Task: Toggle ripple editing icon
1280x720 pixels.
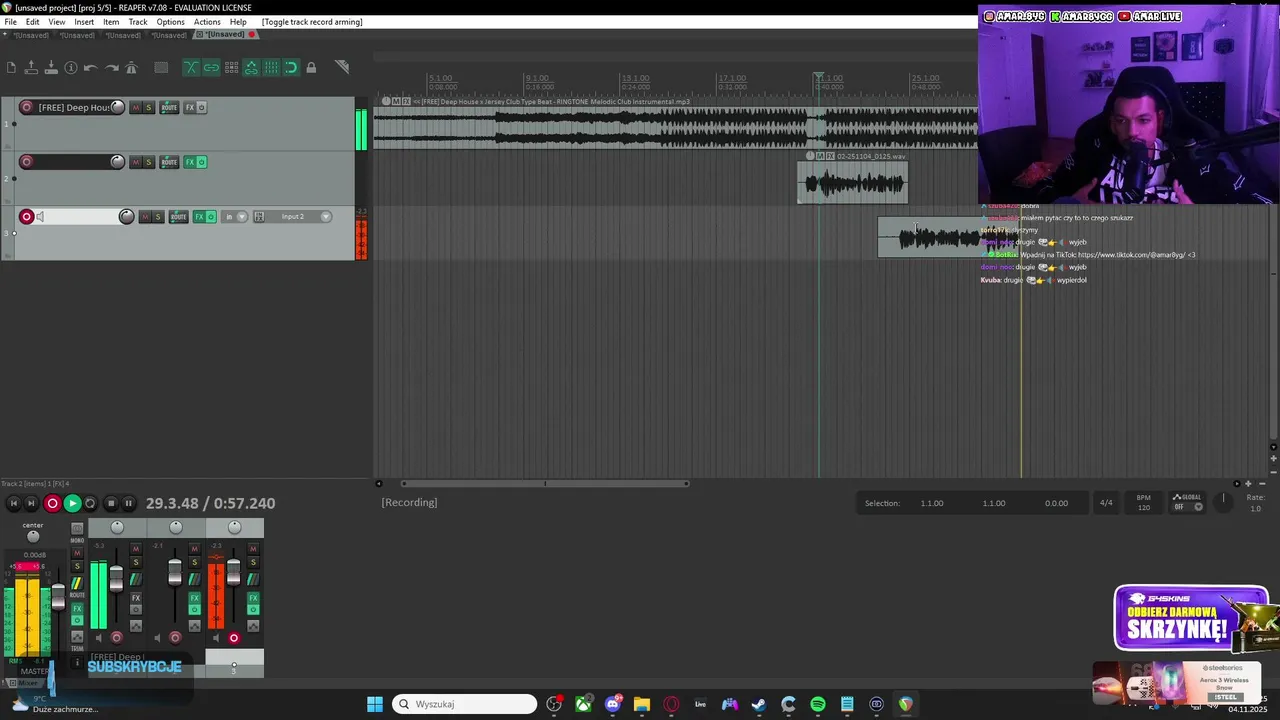Action: [x=231, y=68]
